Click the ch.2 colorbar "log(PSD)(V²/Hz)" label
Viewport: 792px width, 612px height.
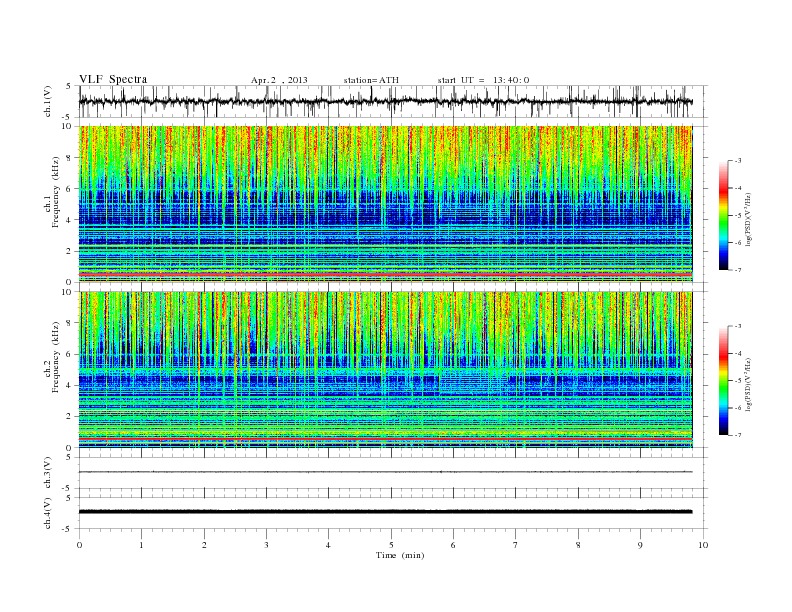[x=748, y=384]
